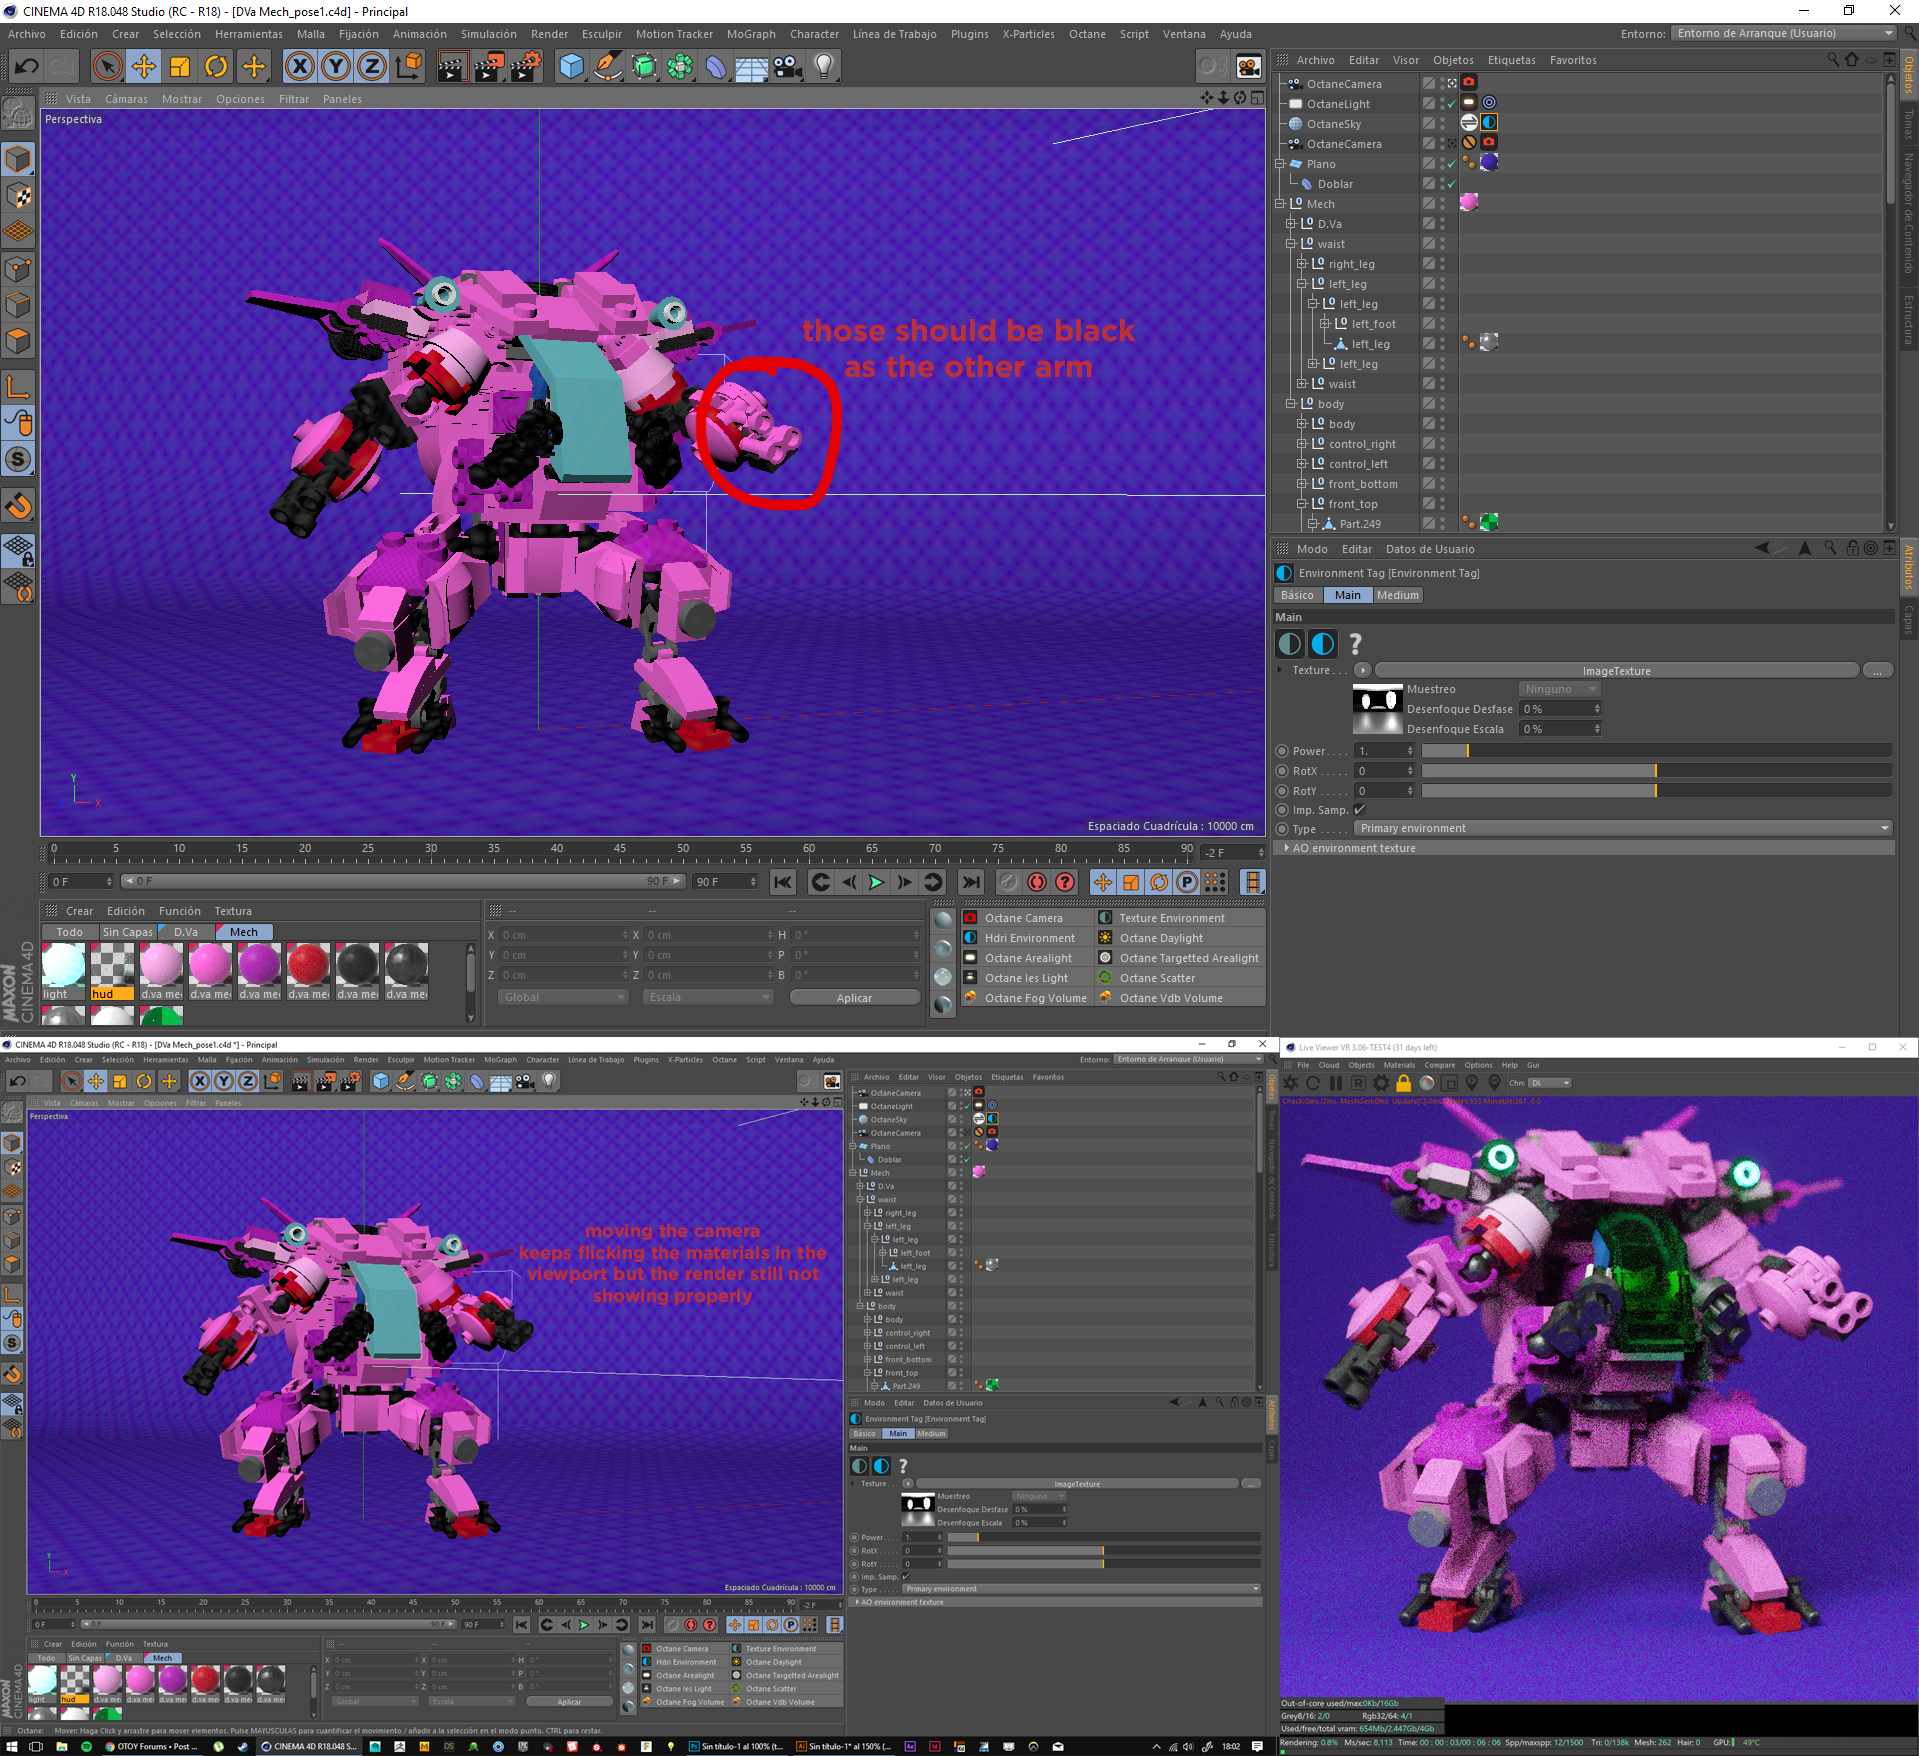This screenshot has width=1919, height=1756.
Task: Click on the RotY slider bar
Action: pos(1656,791)
